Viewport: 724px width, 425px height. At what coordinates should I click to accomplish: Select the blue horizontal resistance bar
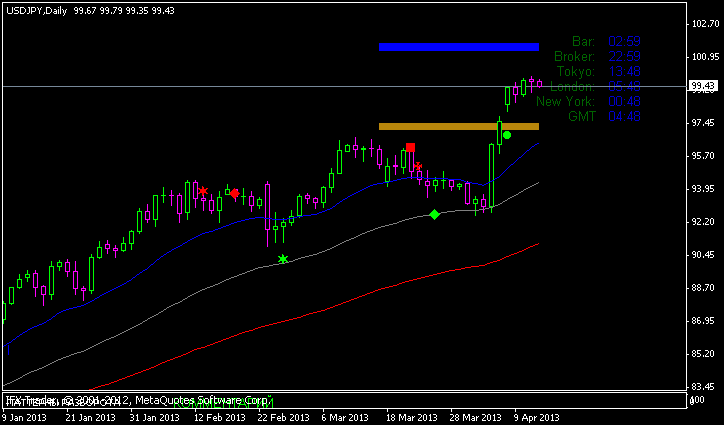coord(459,46)
